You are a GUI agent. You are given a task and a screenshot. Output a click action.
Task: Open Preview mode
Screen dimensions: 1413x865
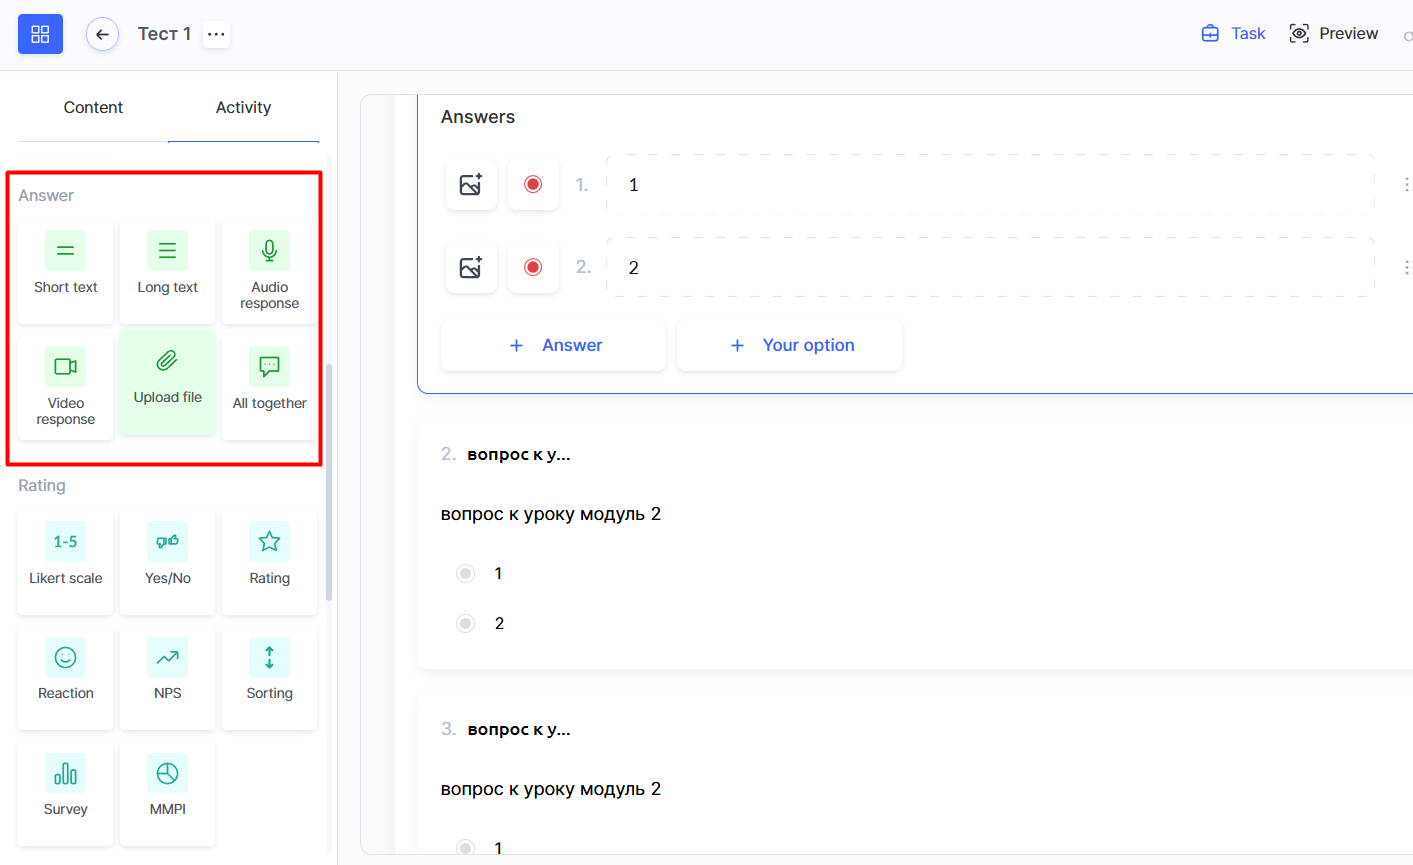(x=1333, y=34)
